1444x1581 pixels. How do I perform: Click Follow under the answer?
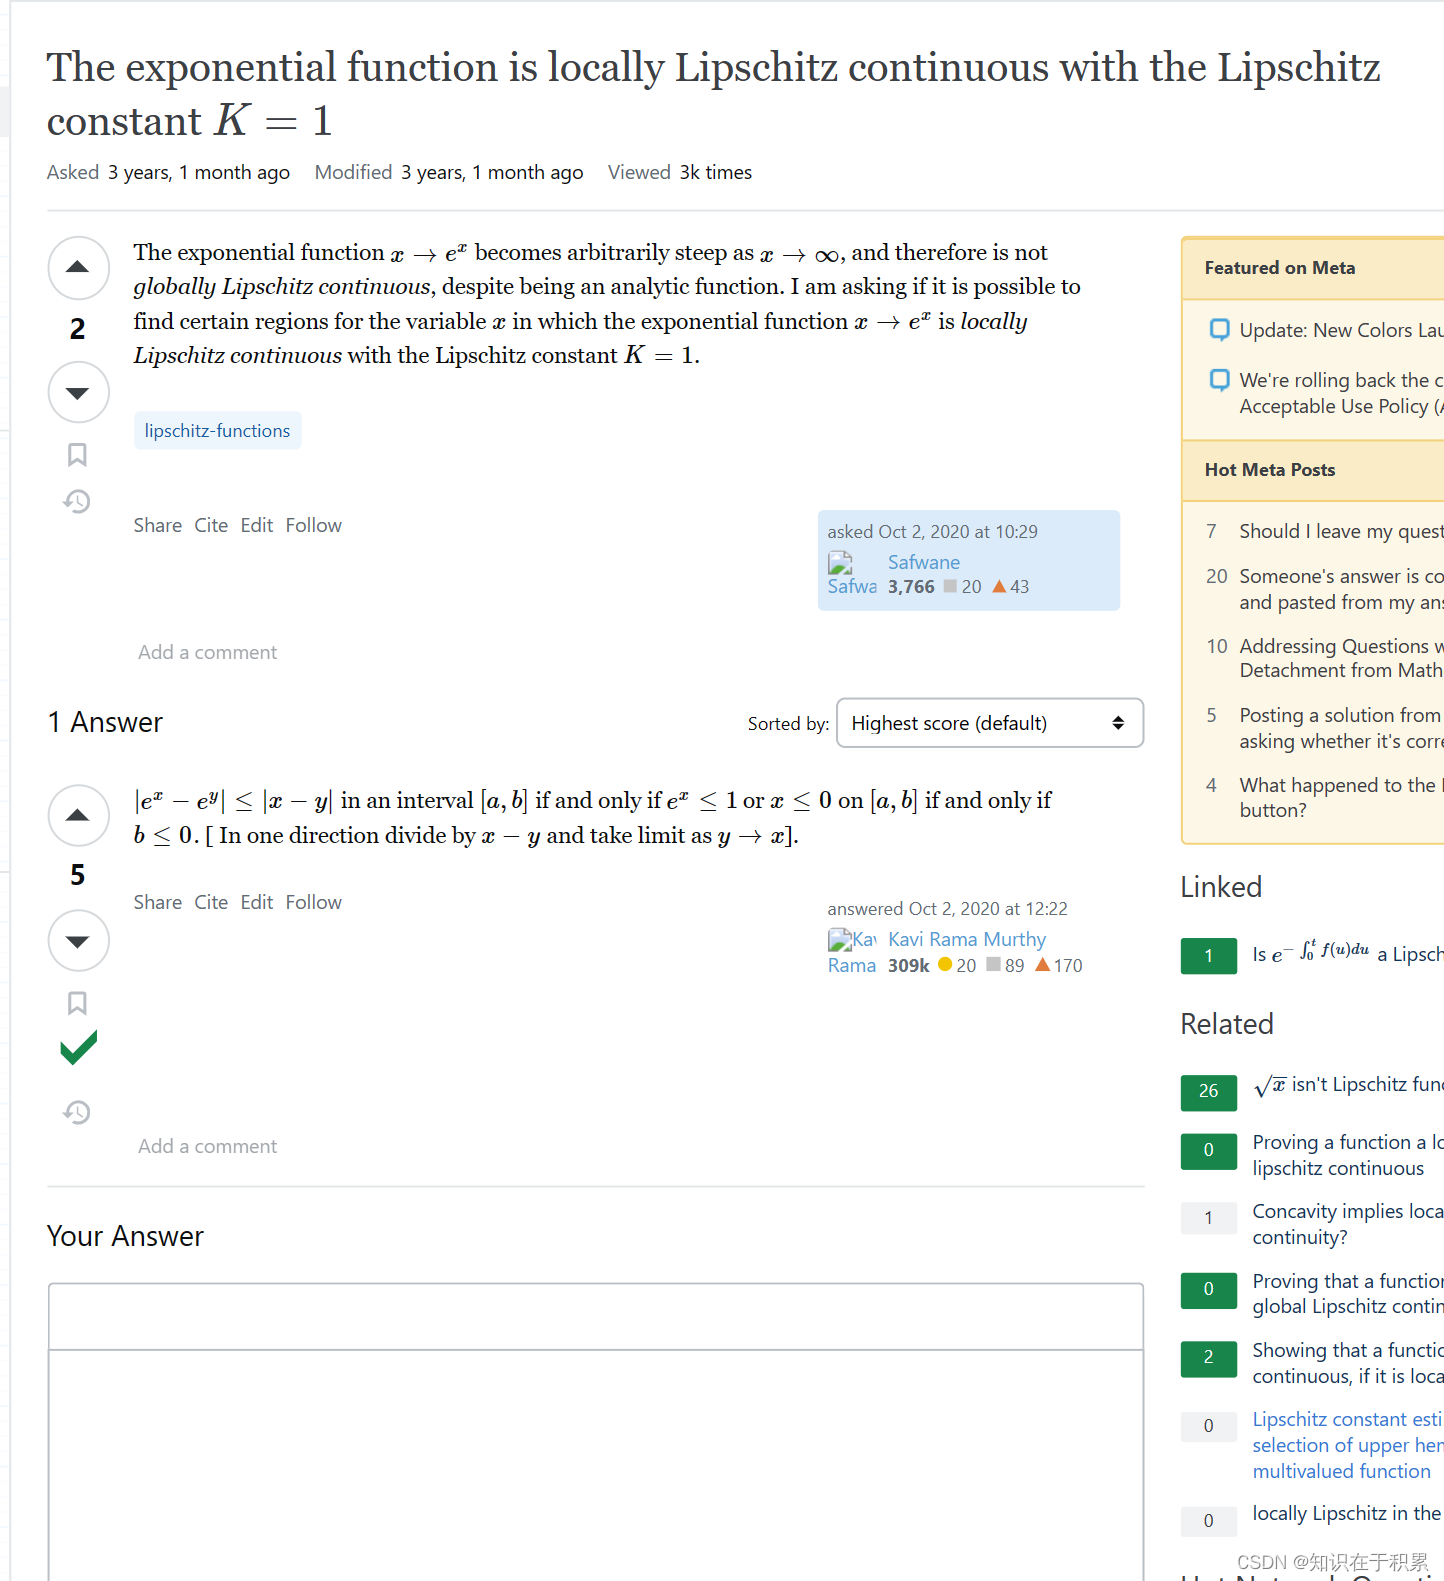[x=313, y=902]
